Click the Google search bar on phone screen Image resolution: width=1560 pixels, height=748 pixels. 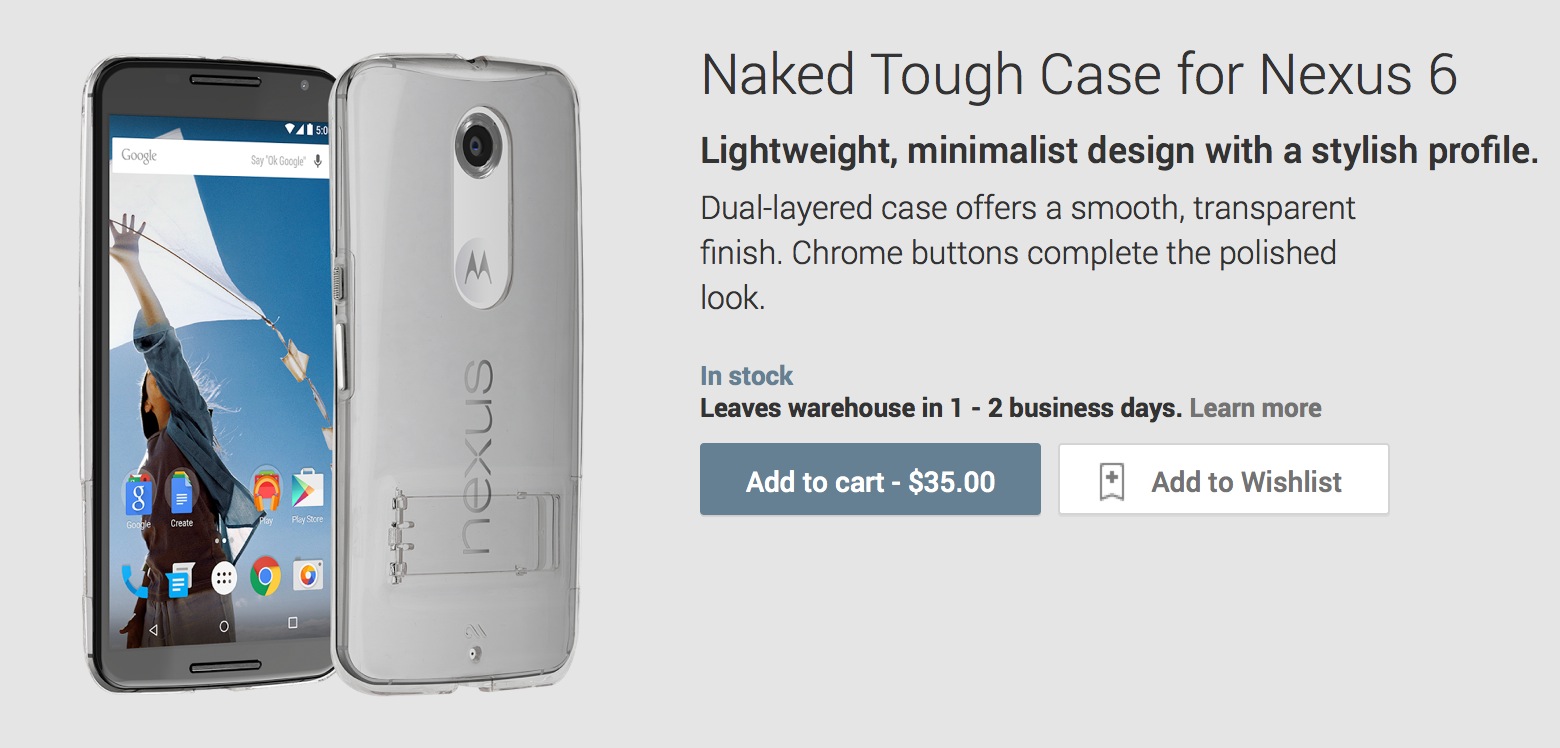coord(221,159)
